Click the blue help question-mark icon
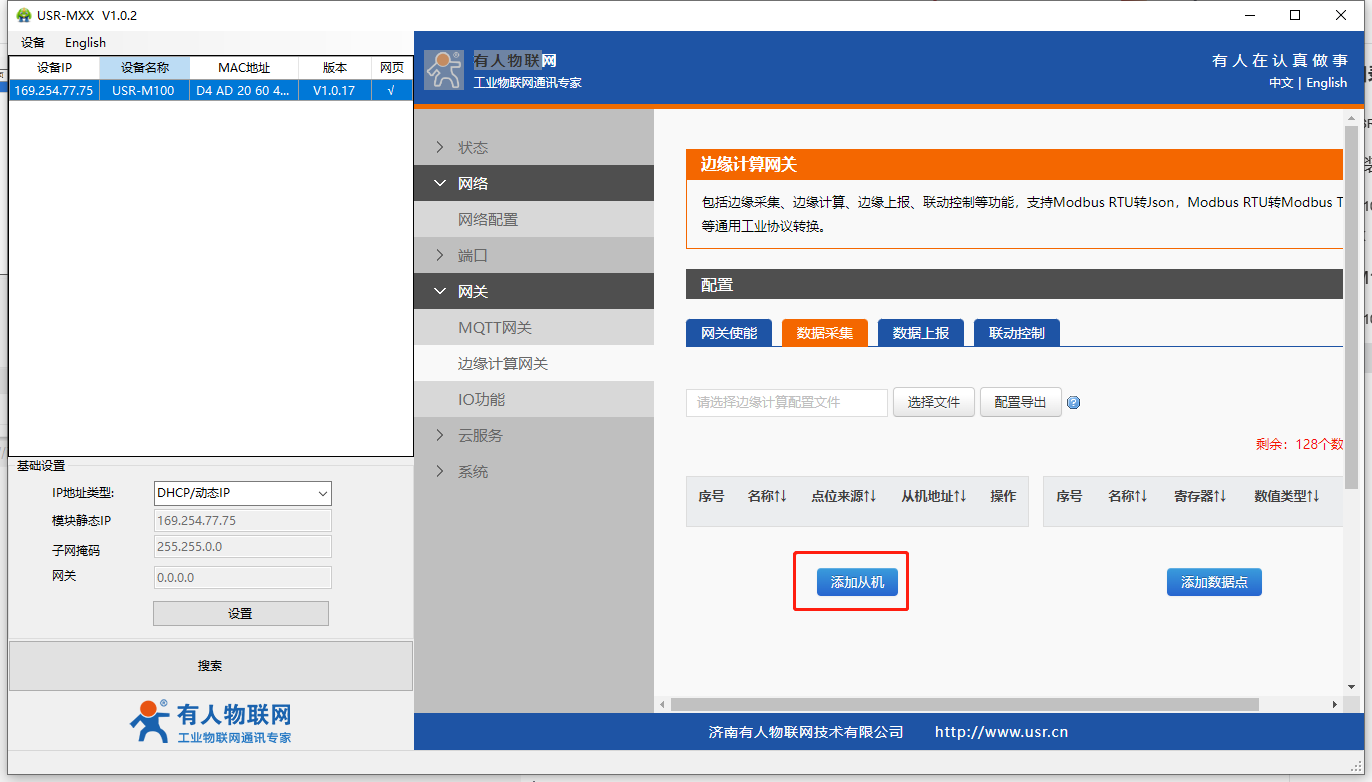This screenshot has width=1372, height=782. 1074,403
